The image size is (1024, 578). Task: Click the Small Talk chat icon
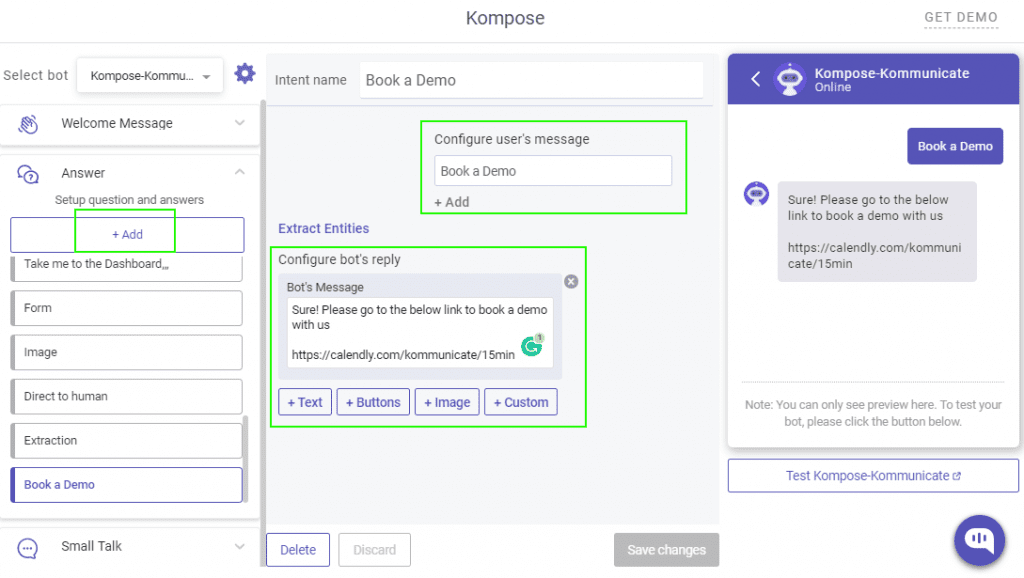coord(28,547)
